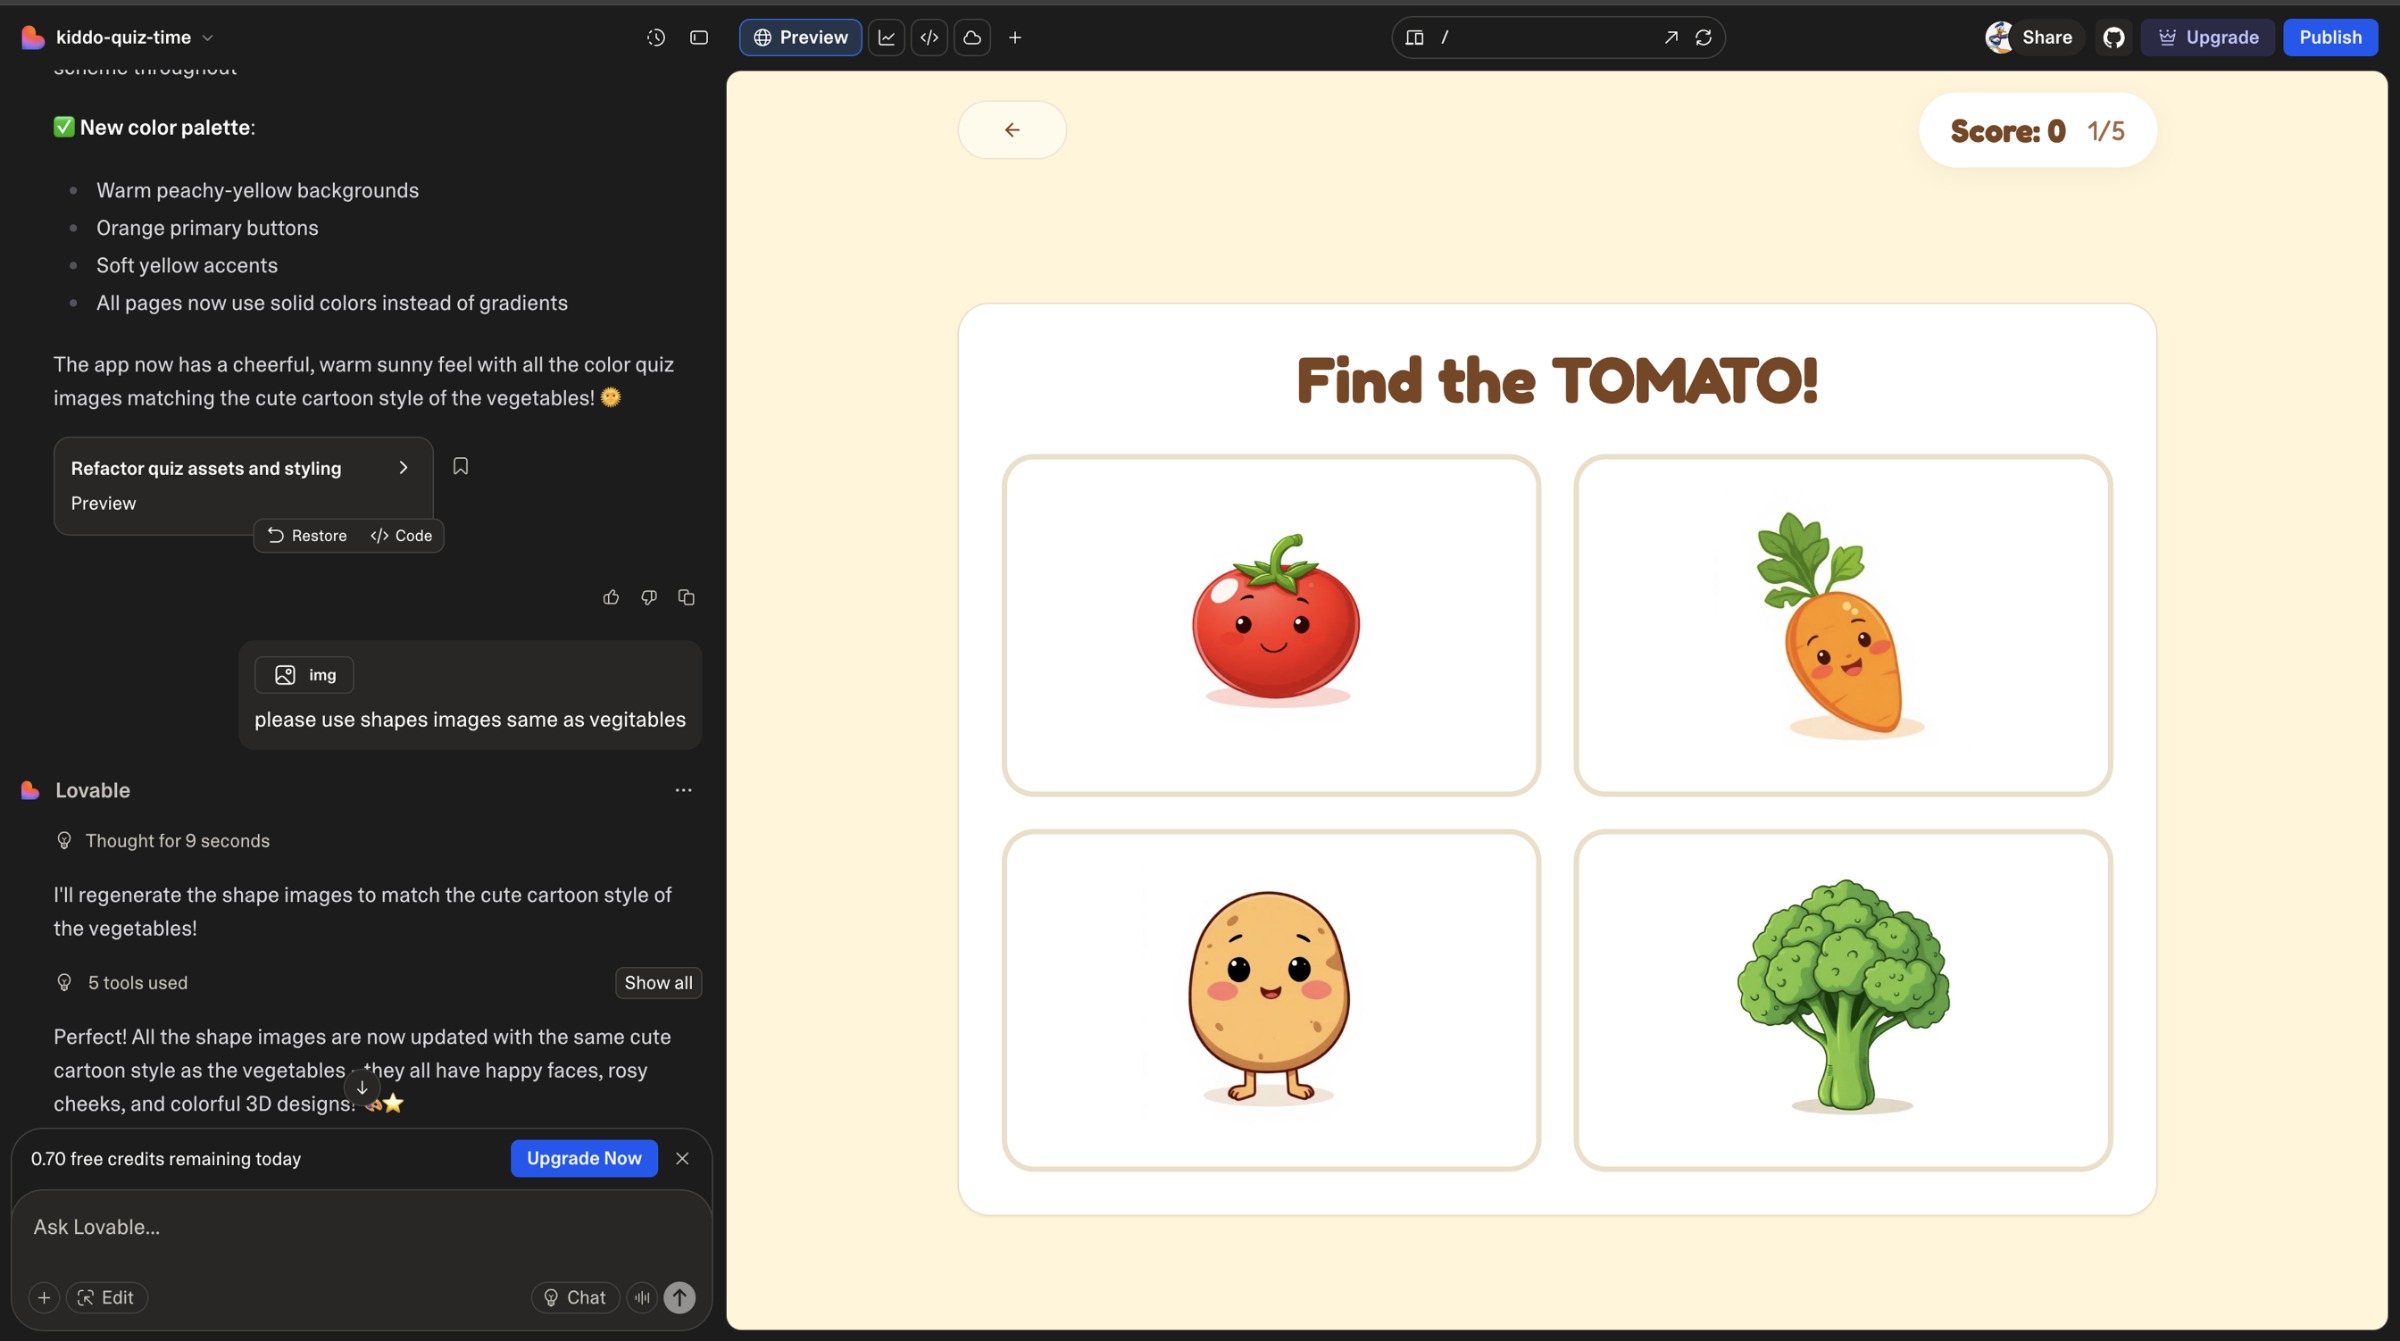Refresh the preview page
Viewport: 2400px width, 1341px height.
tap(1703, 37)
